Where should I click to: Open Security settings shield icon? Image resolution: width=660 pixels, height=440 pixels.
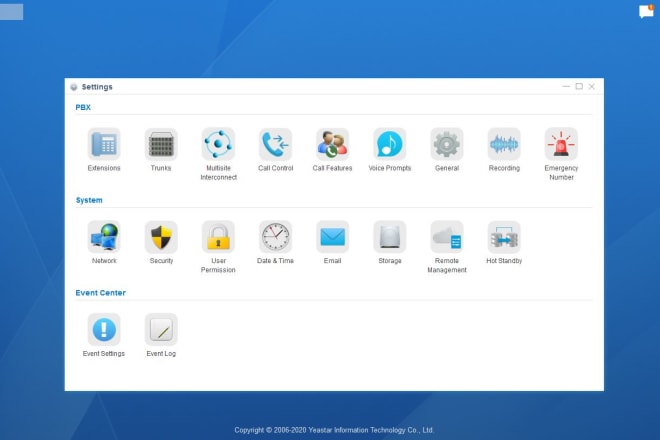(161, 237)
